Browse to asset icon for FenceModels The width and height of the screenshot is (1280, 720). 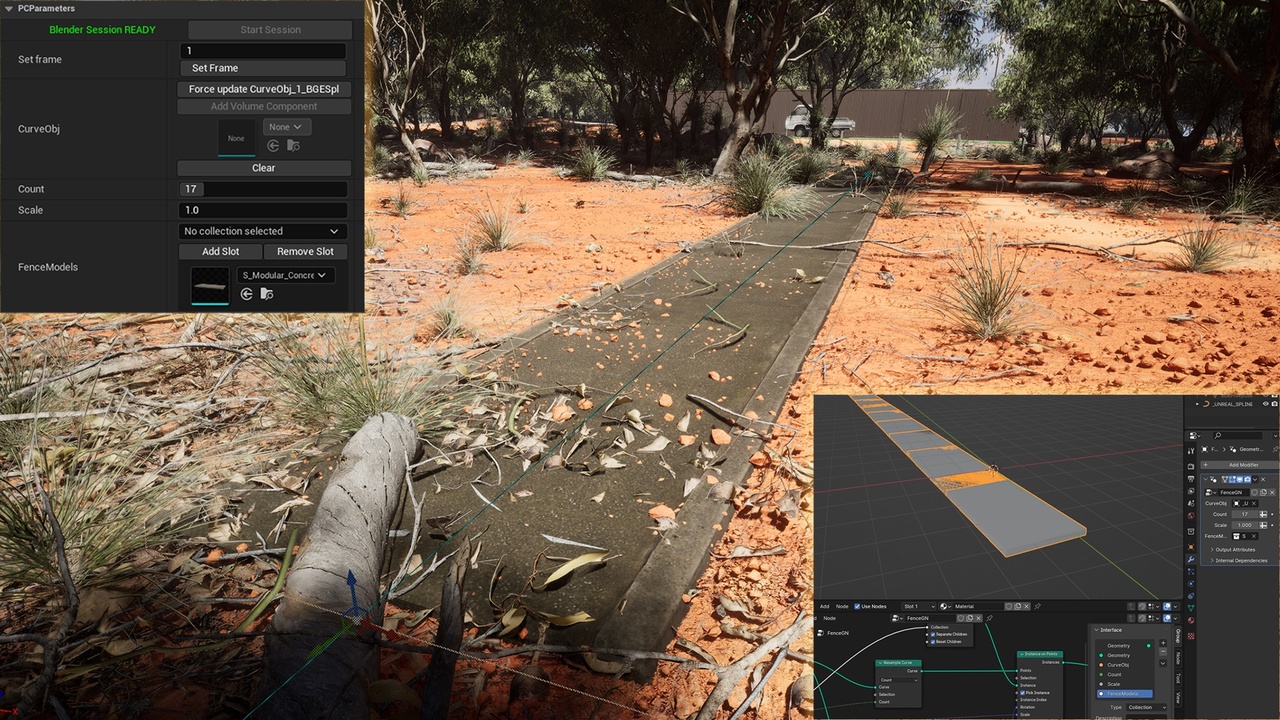point(267,294)
